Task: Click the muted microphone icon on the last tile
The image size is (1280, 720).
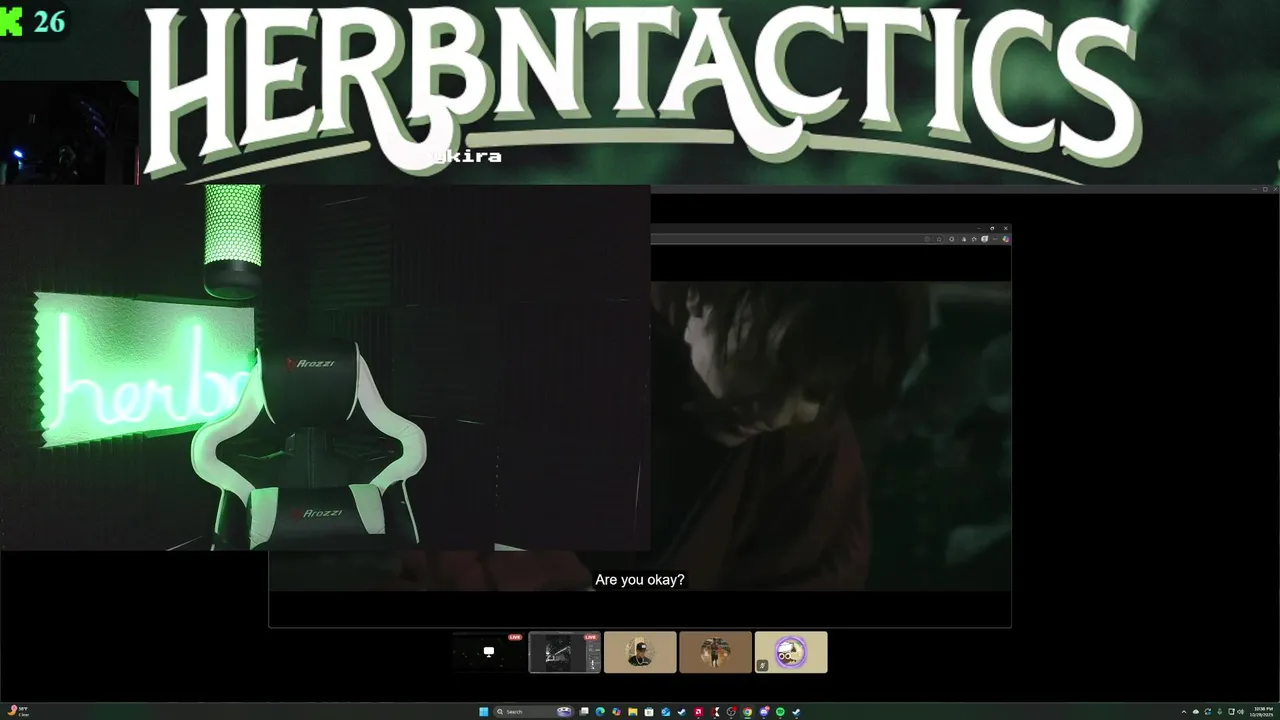Action: 763,665
